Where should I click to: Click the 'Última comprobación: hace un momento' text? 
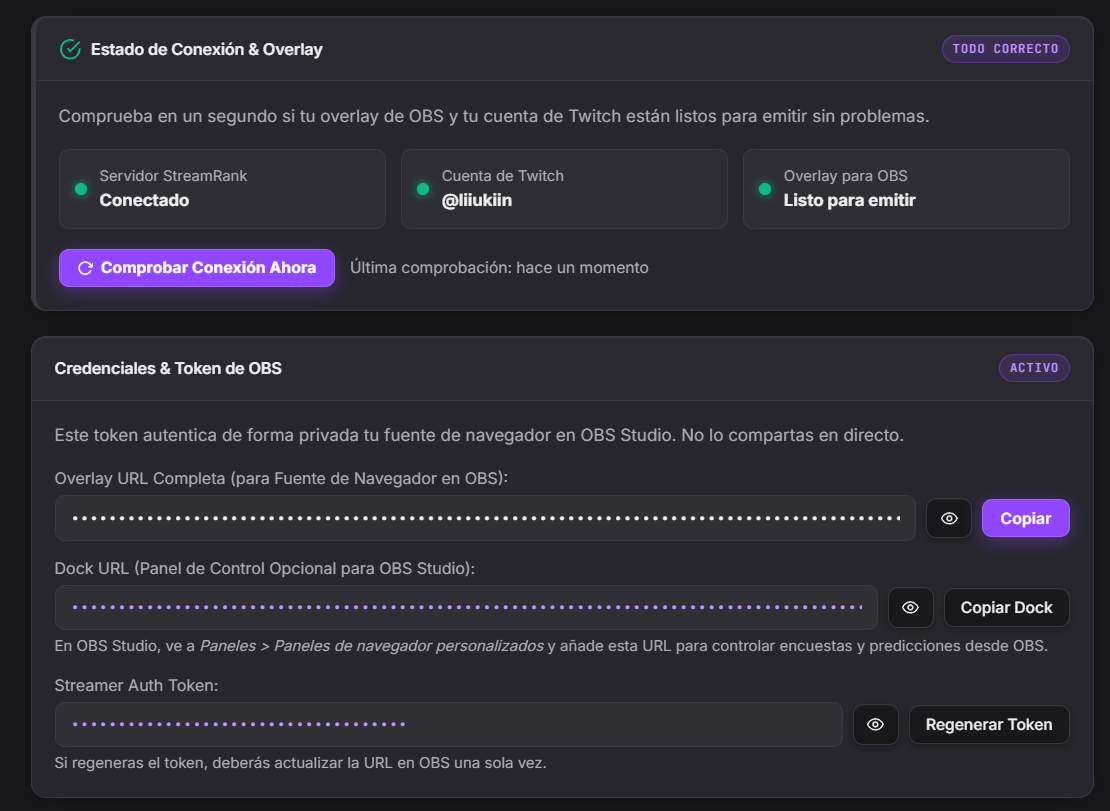[x=499, y=268]
